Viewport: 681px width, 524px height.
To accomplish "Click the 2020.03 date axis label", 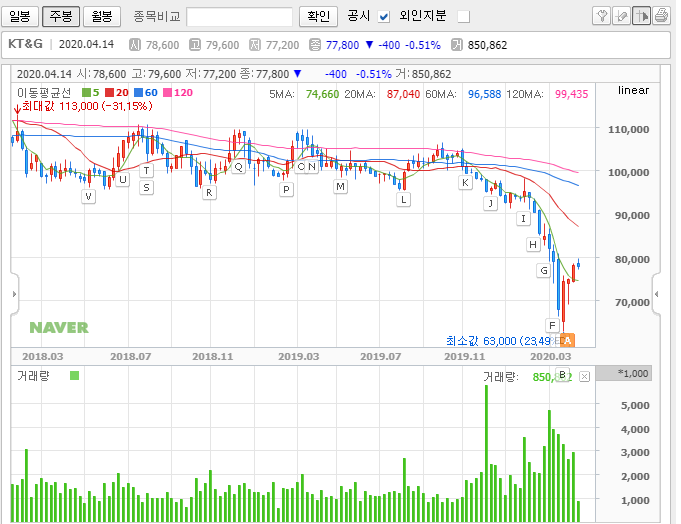I will (551, 357).
